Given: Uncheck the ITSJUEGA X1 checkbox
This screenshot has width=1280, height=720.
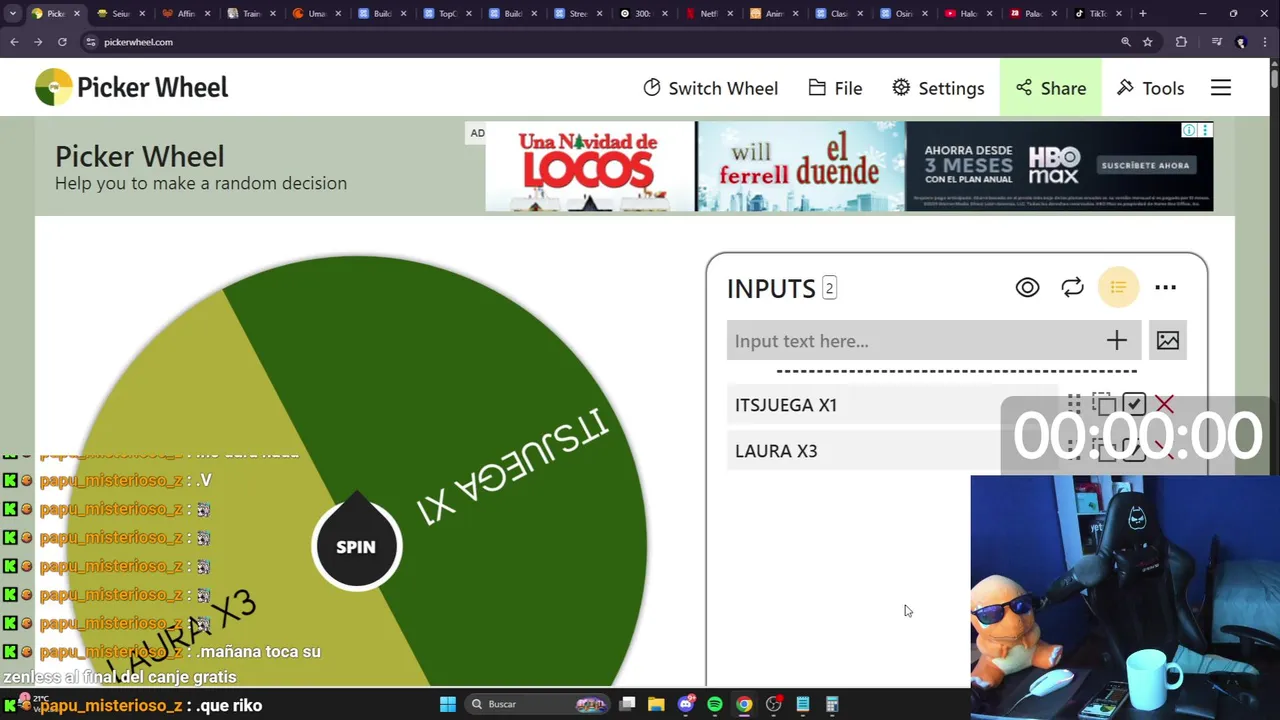Looking at the screenshot, I should pyautogui.click(x=1133, y=404).
